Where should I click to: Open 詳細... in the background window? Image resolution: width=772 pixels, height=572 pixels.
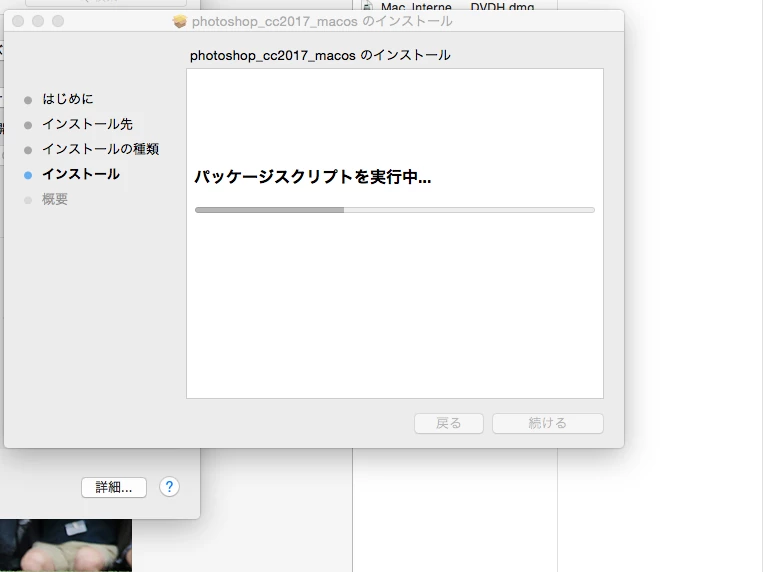pos(114,487)
